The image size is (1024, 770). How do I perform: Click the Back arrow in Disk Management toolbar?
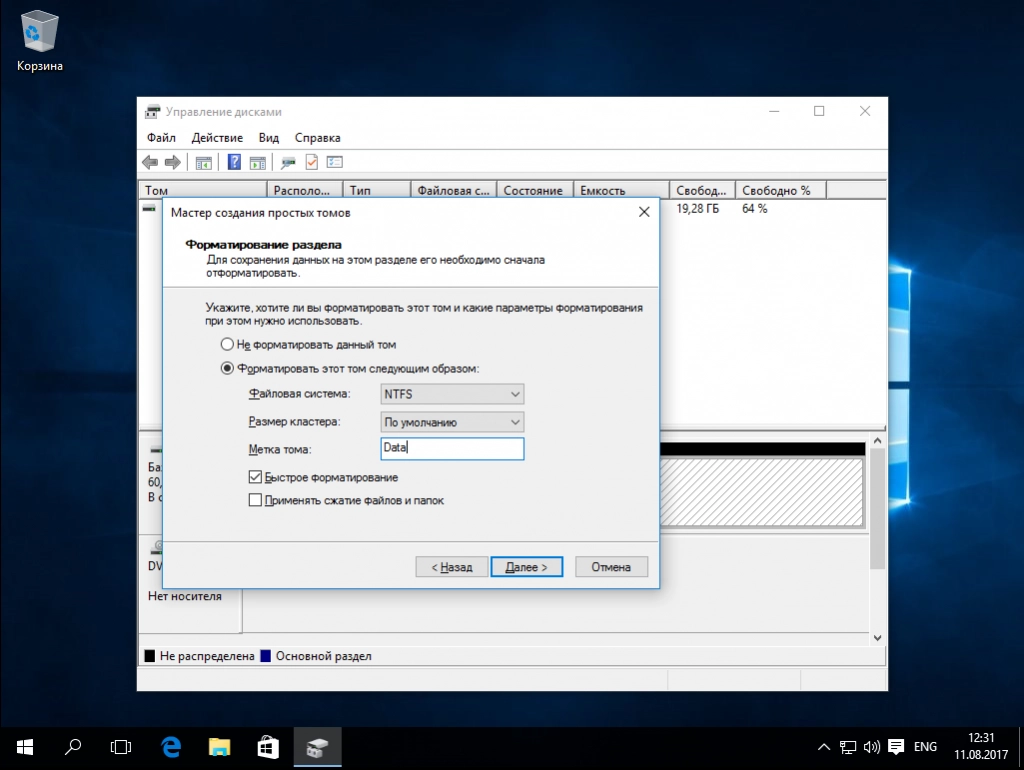coord(150,162)
